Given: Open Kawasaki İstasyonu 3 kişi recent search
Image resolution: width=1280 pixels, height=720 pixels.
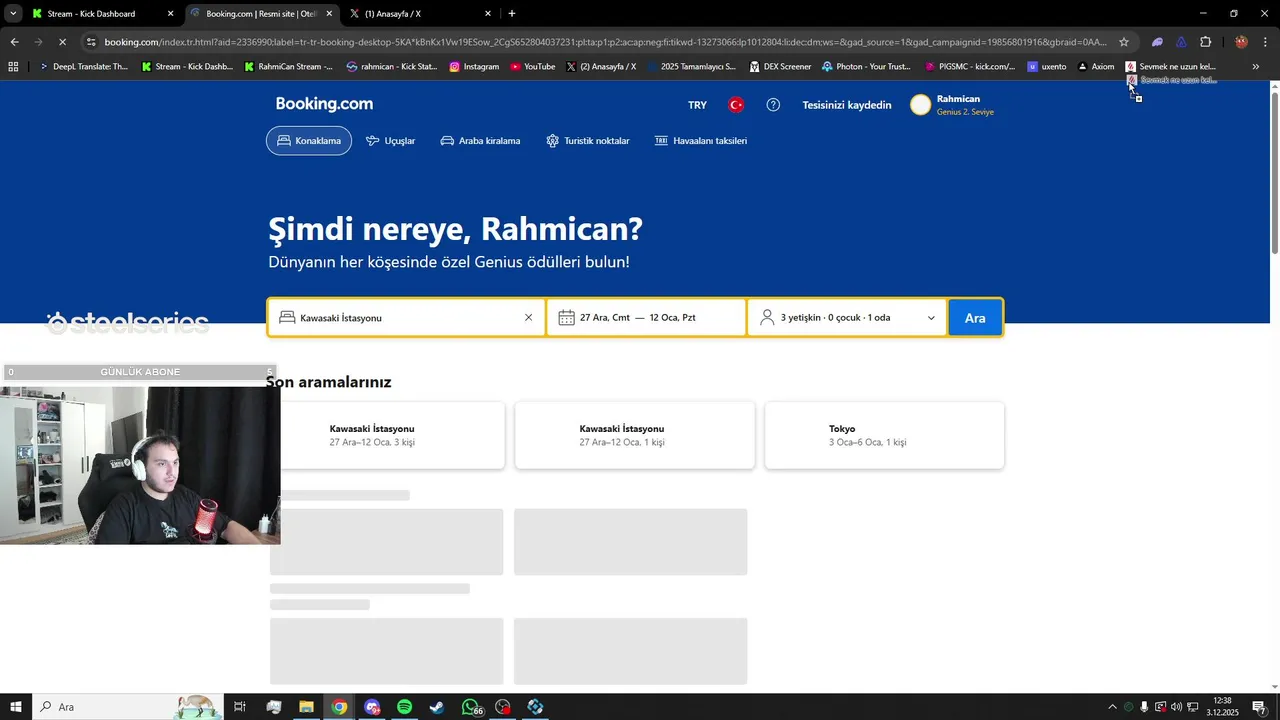Looking at the screenshot, I should pyautogui.click(x=386, y=435).
